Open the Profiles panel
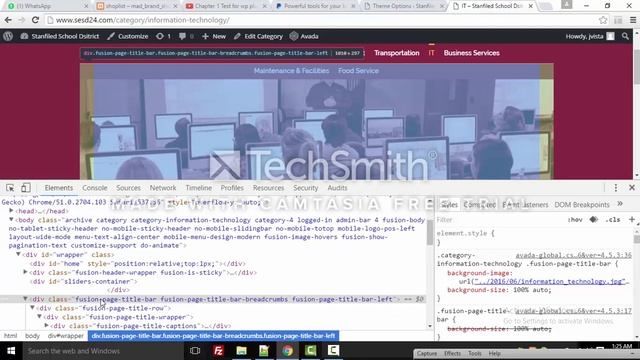This screenshot has height=360, width=640. pyautogui.click(x=232, y=188)
